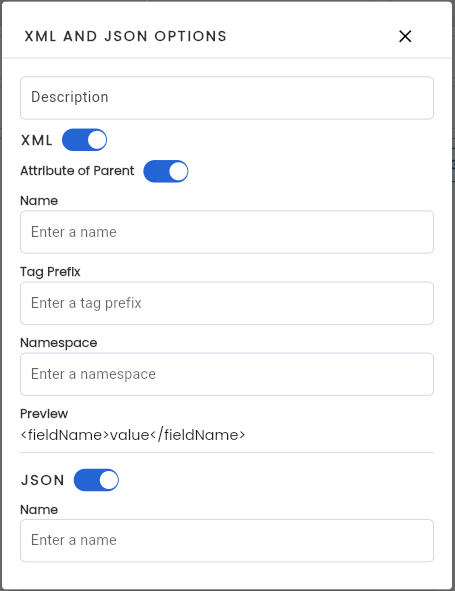Click the Tag Prefix input field
The width and height of the screenshot is (455, 591).
(227, 303)
